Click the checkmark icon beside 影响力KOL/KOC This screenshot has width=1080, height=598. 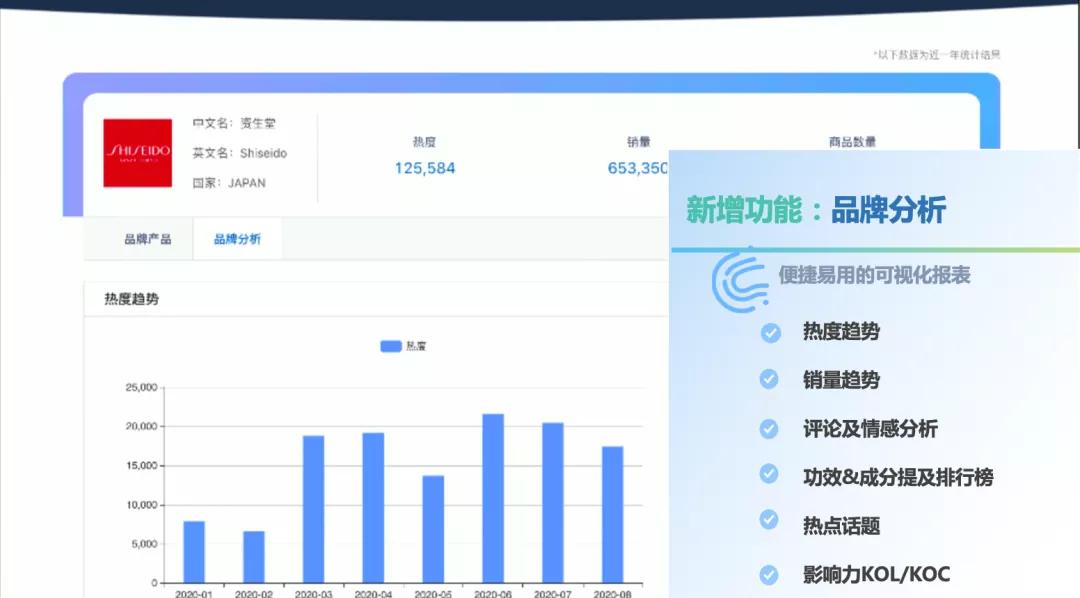point(768,573)
